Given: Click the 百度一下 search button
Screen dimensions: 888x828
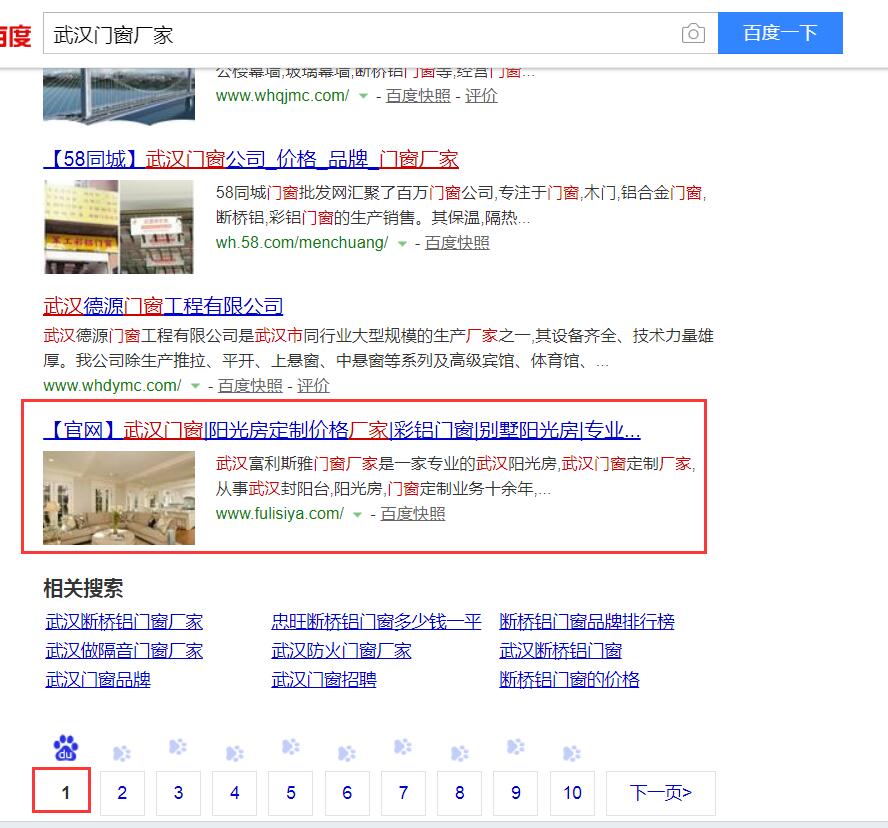Looking at the screenshot, I should 780,33.
